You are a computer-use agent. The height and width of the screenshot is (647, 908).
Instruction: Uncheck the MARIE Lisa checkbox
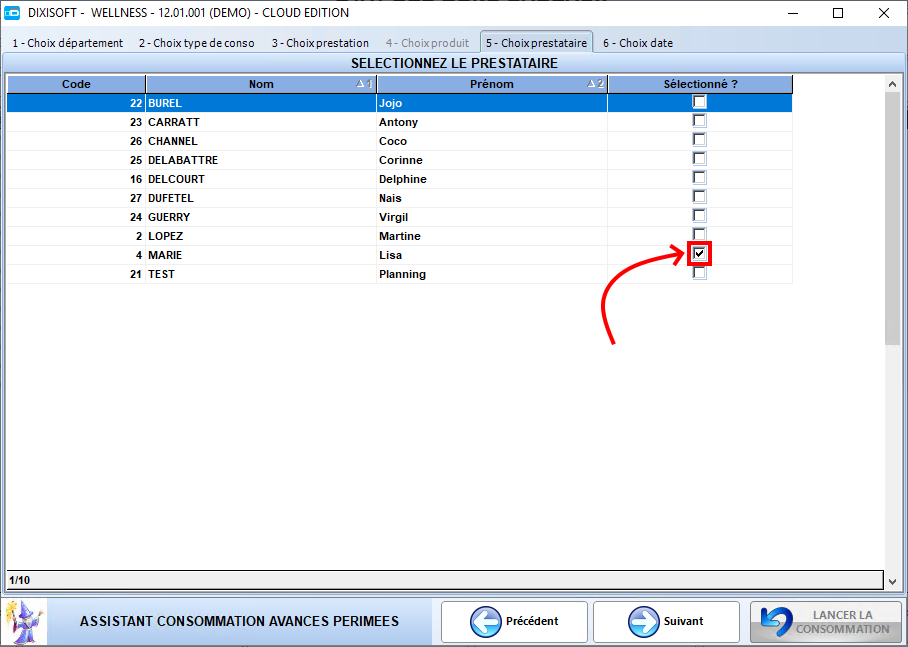[x=700, y=254]
